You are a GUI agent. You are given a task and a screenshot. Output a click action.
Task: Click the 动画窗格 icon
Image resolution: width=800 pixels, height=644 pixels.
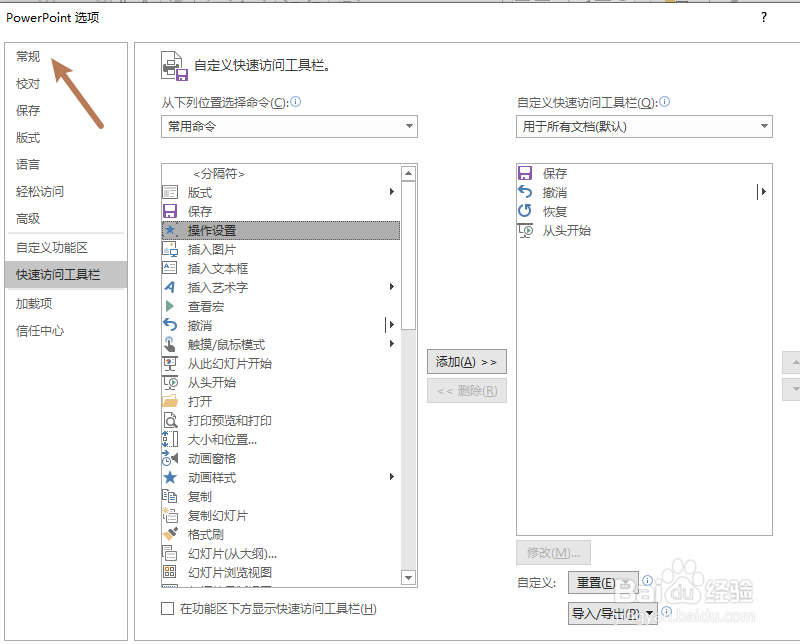point(170,458)
